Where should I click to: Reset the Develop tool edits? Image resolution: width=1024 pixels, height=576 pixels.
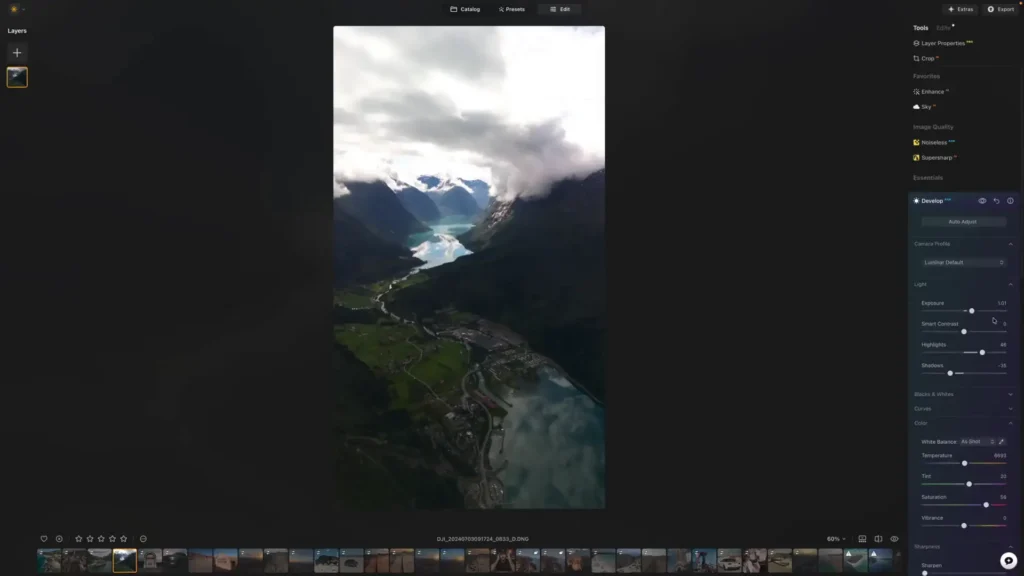click(x=996, y=200)
